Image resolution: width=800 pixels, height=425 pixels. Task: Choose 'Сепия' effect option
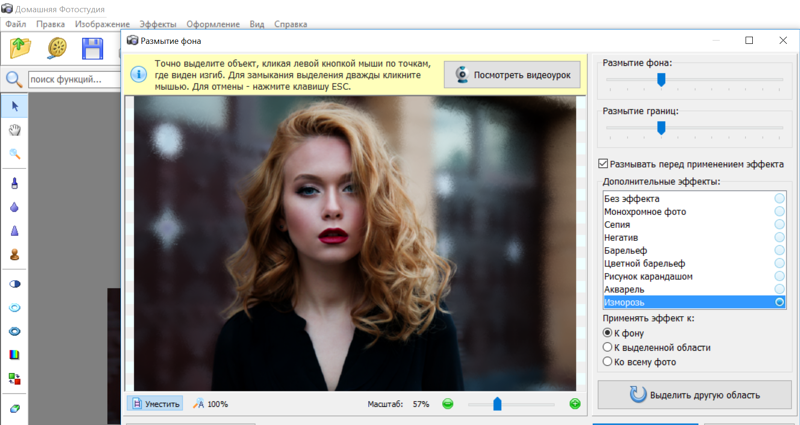click(694, 224)
